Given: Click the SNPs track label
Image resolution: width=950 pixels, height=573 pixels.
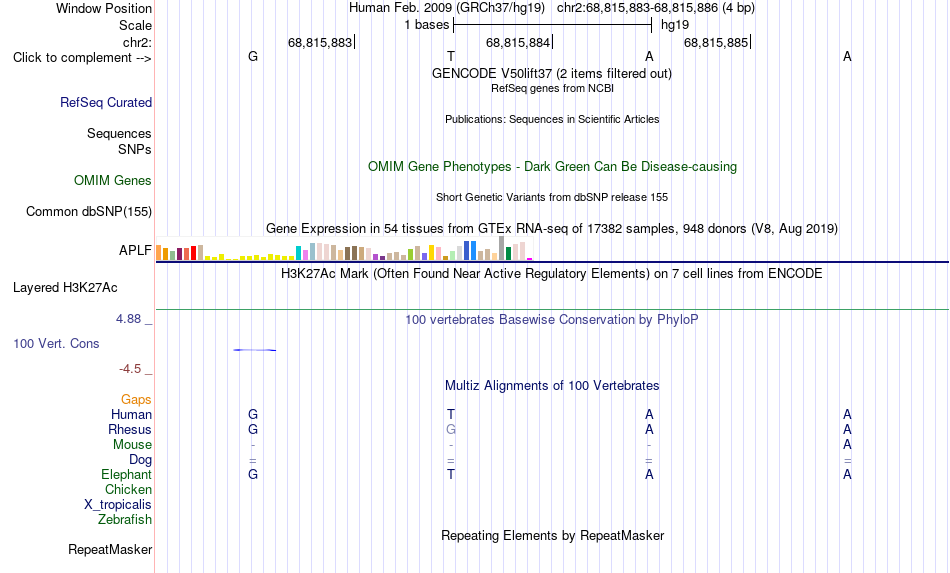Looking at the screenshot, I should (135, 149).
